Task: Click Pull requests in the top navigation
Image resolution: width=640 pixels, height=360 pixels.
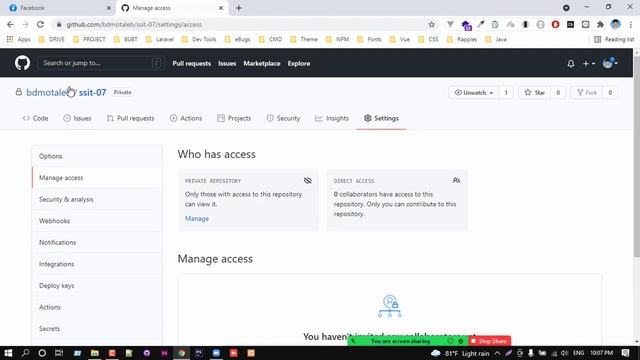Action: pyautogui.click(x=191, y=64)
